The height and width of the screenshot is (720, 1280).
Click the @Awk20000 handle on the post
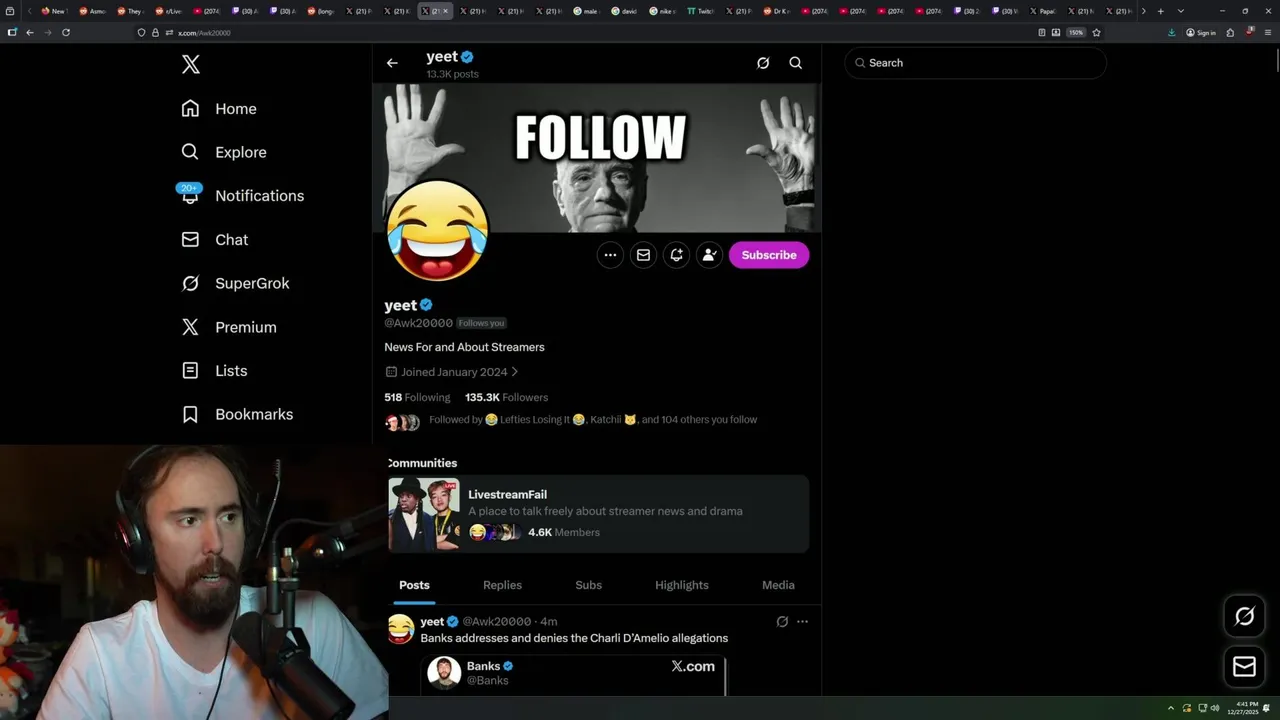click(x=497, y=622)
